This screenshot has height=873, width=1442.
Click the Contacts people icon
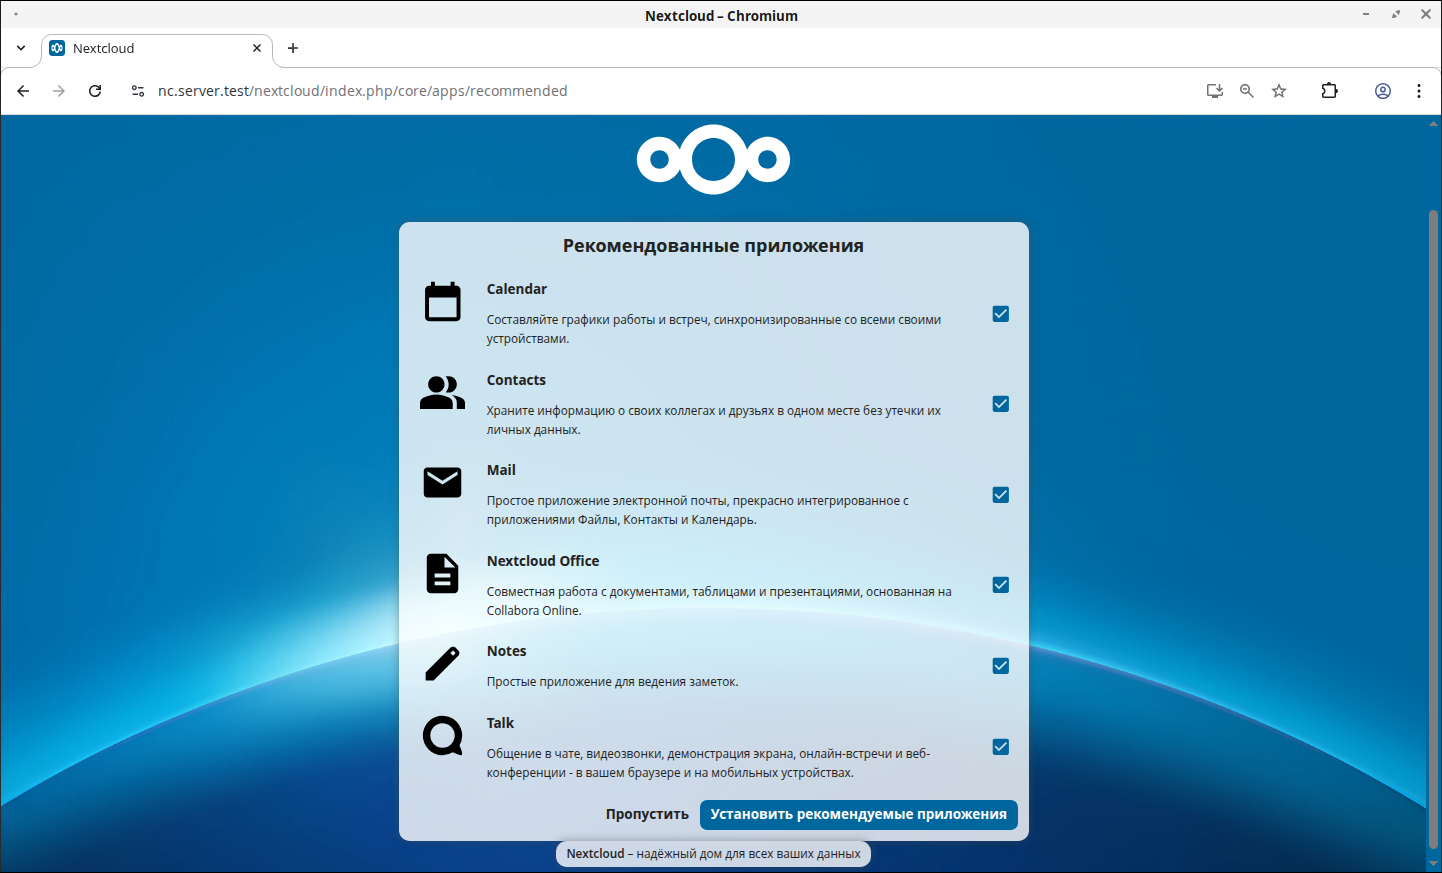point(442,393)
